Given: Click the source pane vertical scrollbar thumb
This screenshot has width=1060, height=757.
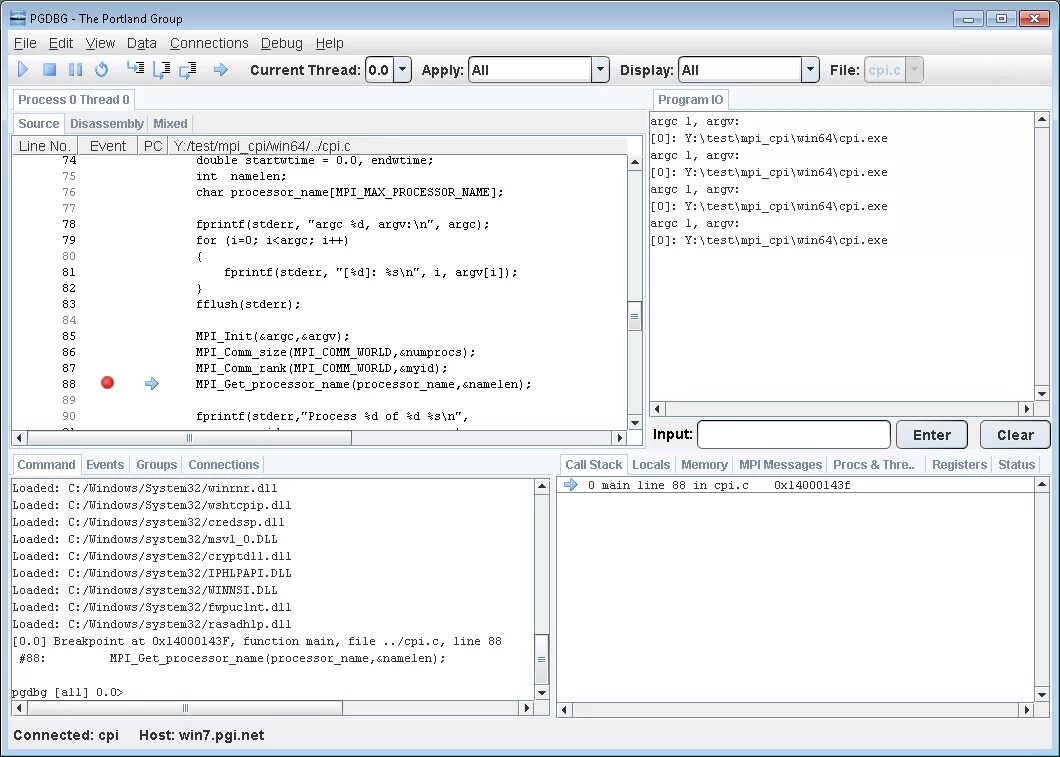Looking at the screenshot, I should (634, 316).
